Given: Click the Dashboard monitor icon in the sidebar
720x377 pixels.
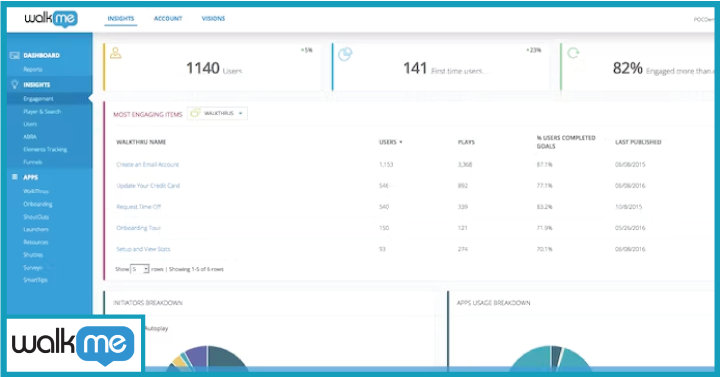Looking at the screenshot, I should [x=15, y=56].
